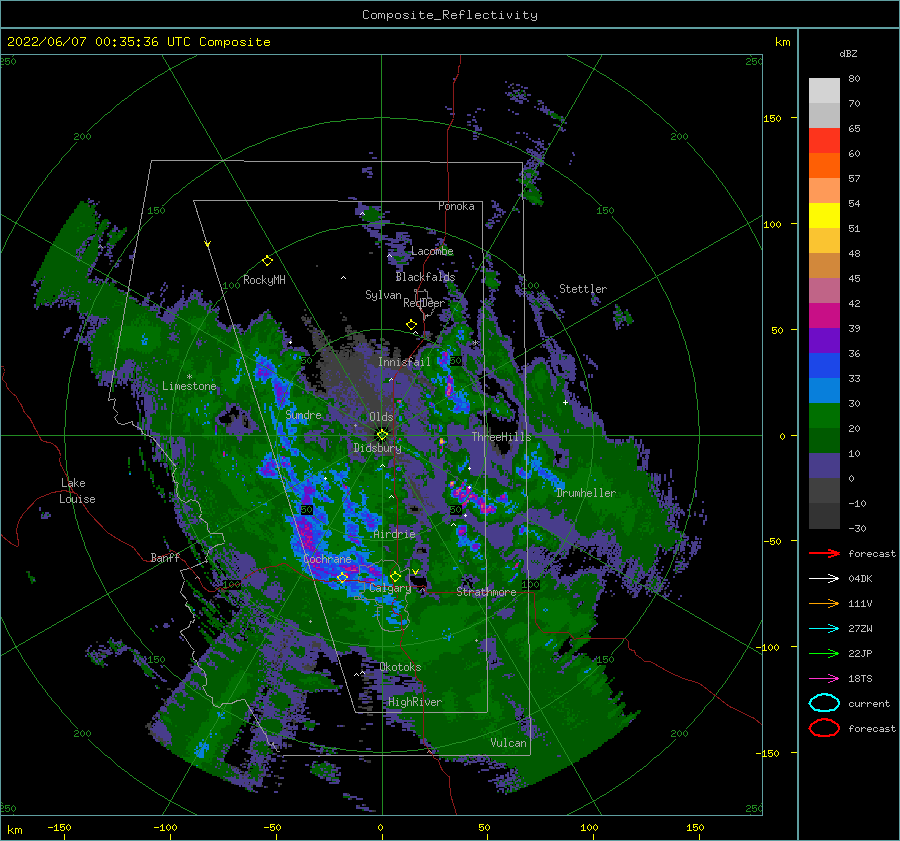Select the orange 111V arrow legend entry
This screenshot has height=841, width=900.
(824, 603)
